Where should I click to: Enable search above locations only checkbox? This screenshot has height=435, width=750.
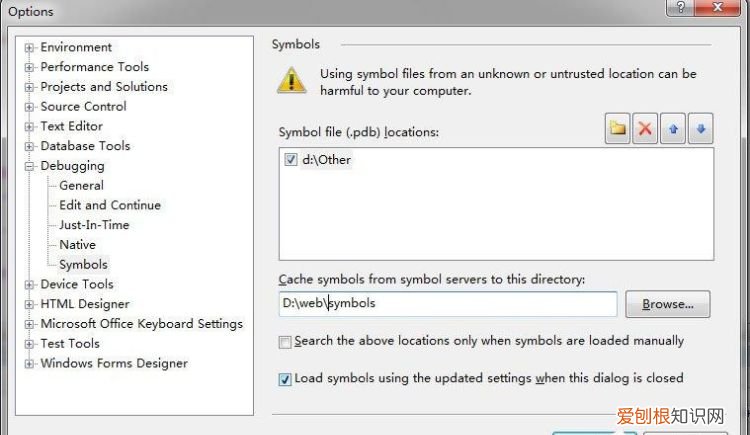(x=286, y=342)
